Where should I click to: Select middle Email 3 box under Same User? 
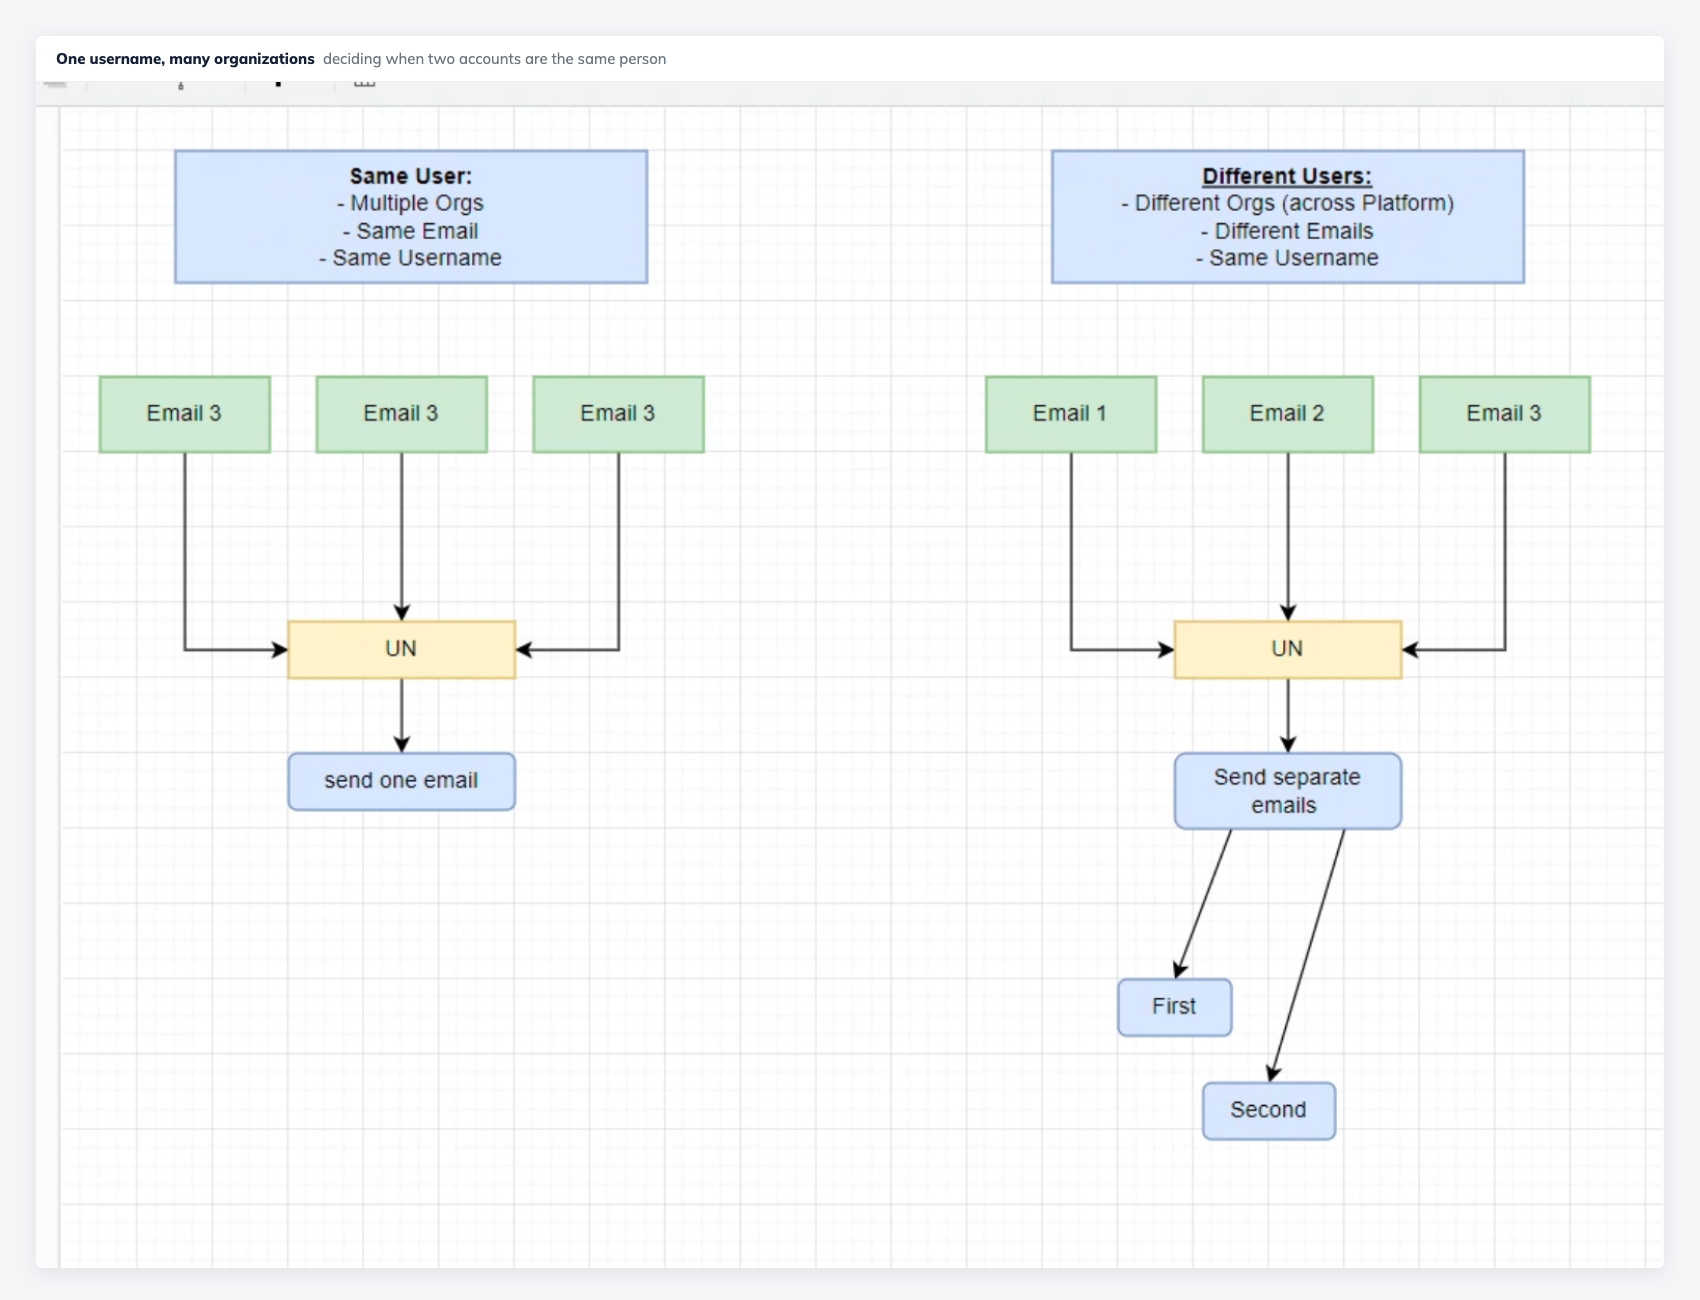[x=402, y=414]
